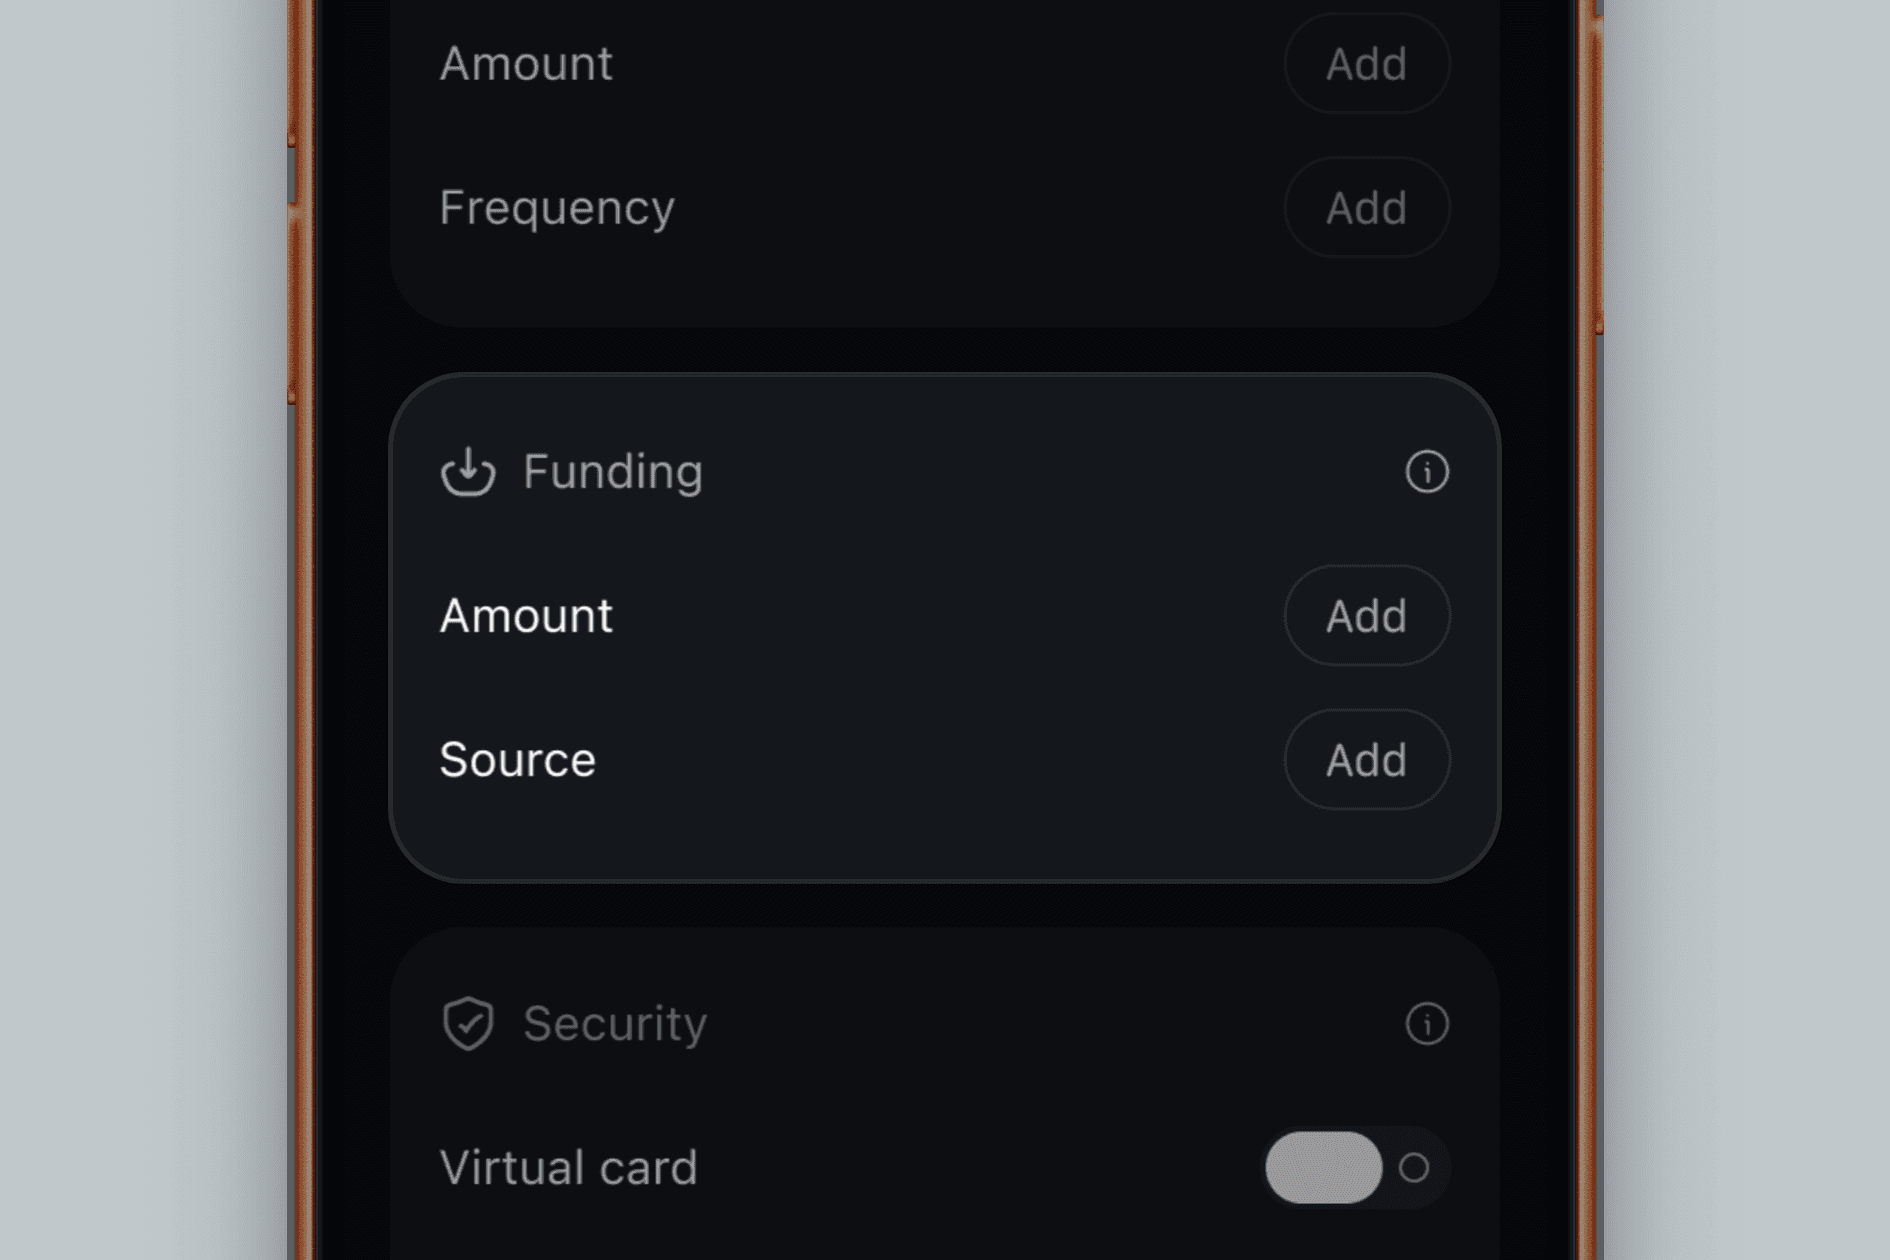
Task: Tap the Amount label under Funding
Action: click(x=526, y=615)
